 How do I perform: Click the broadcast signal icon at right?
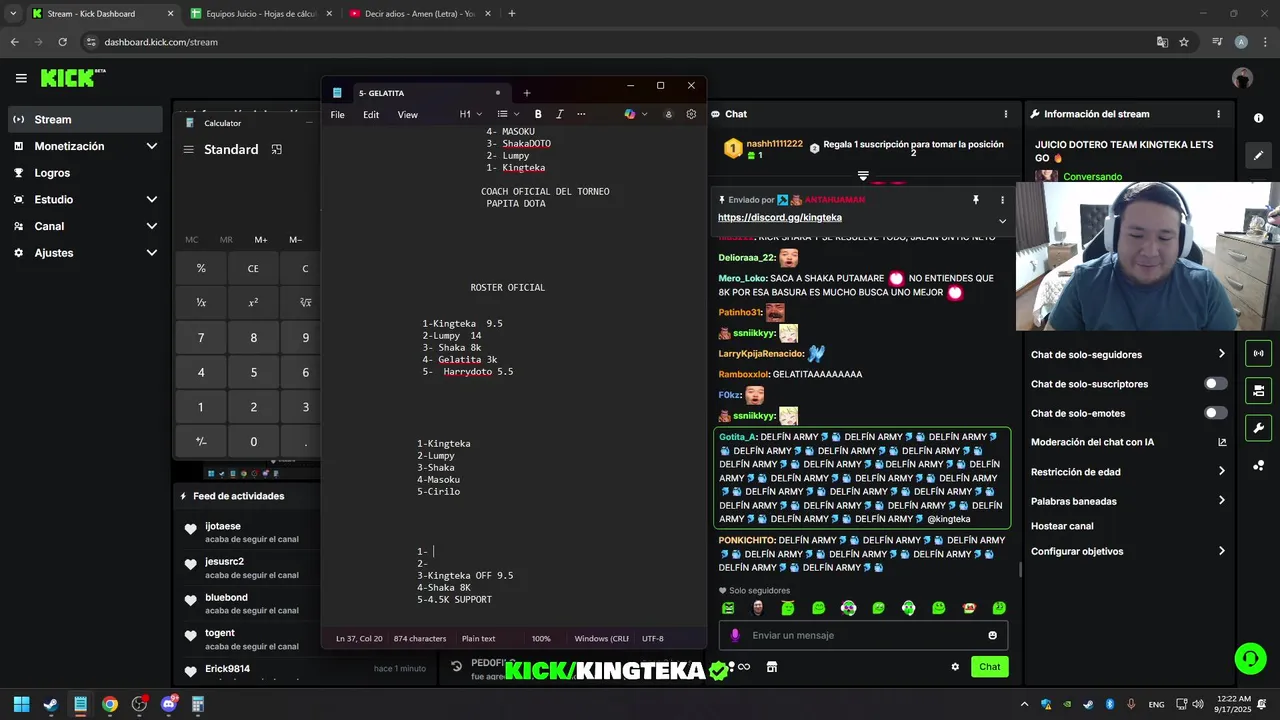pyautogui.click(x=1258, y=353)
